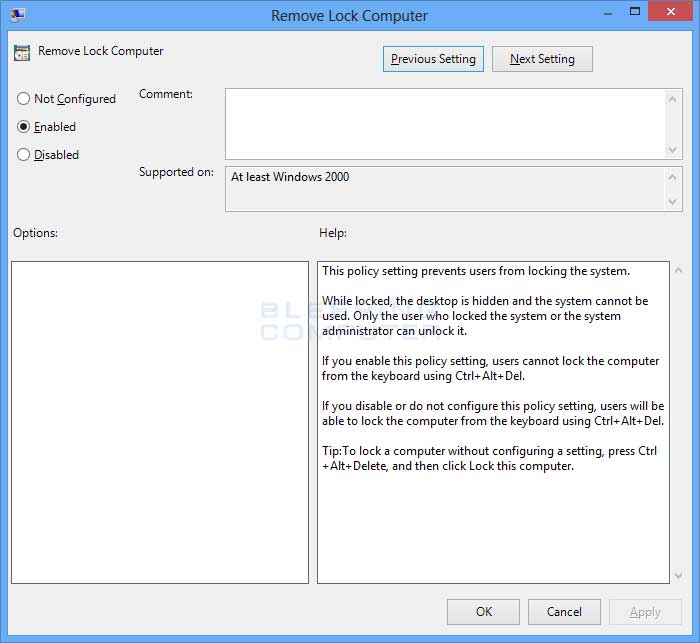Screen dimensions: 700x643
Task: Advance to Next Setting
Action: 542,59
